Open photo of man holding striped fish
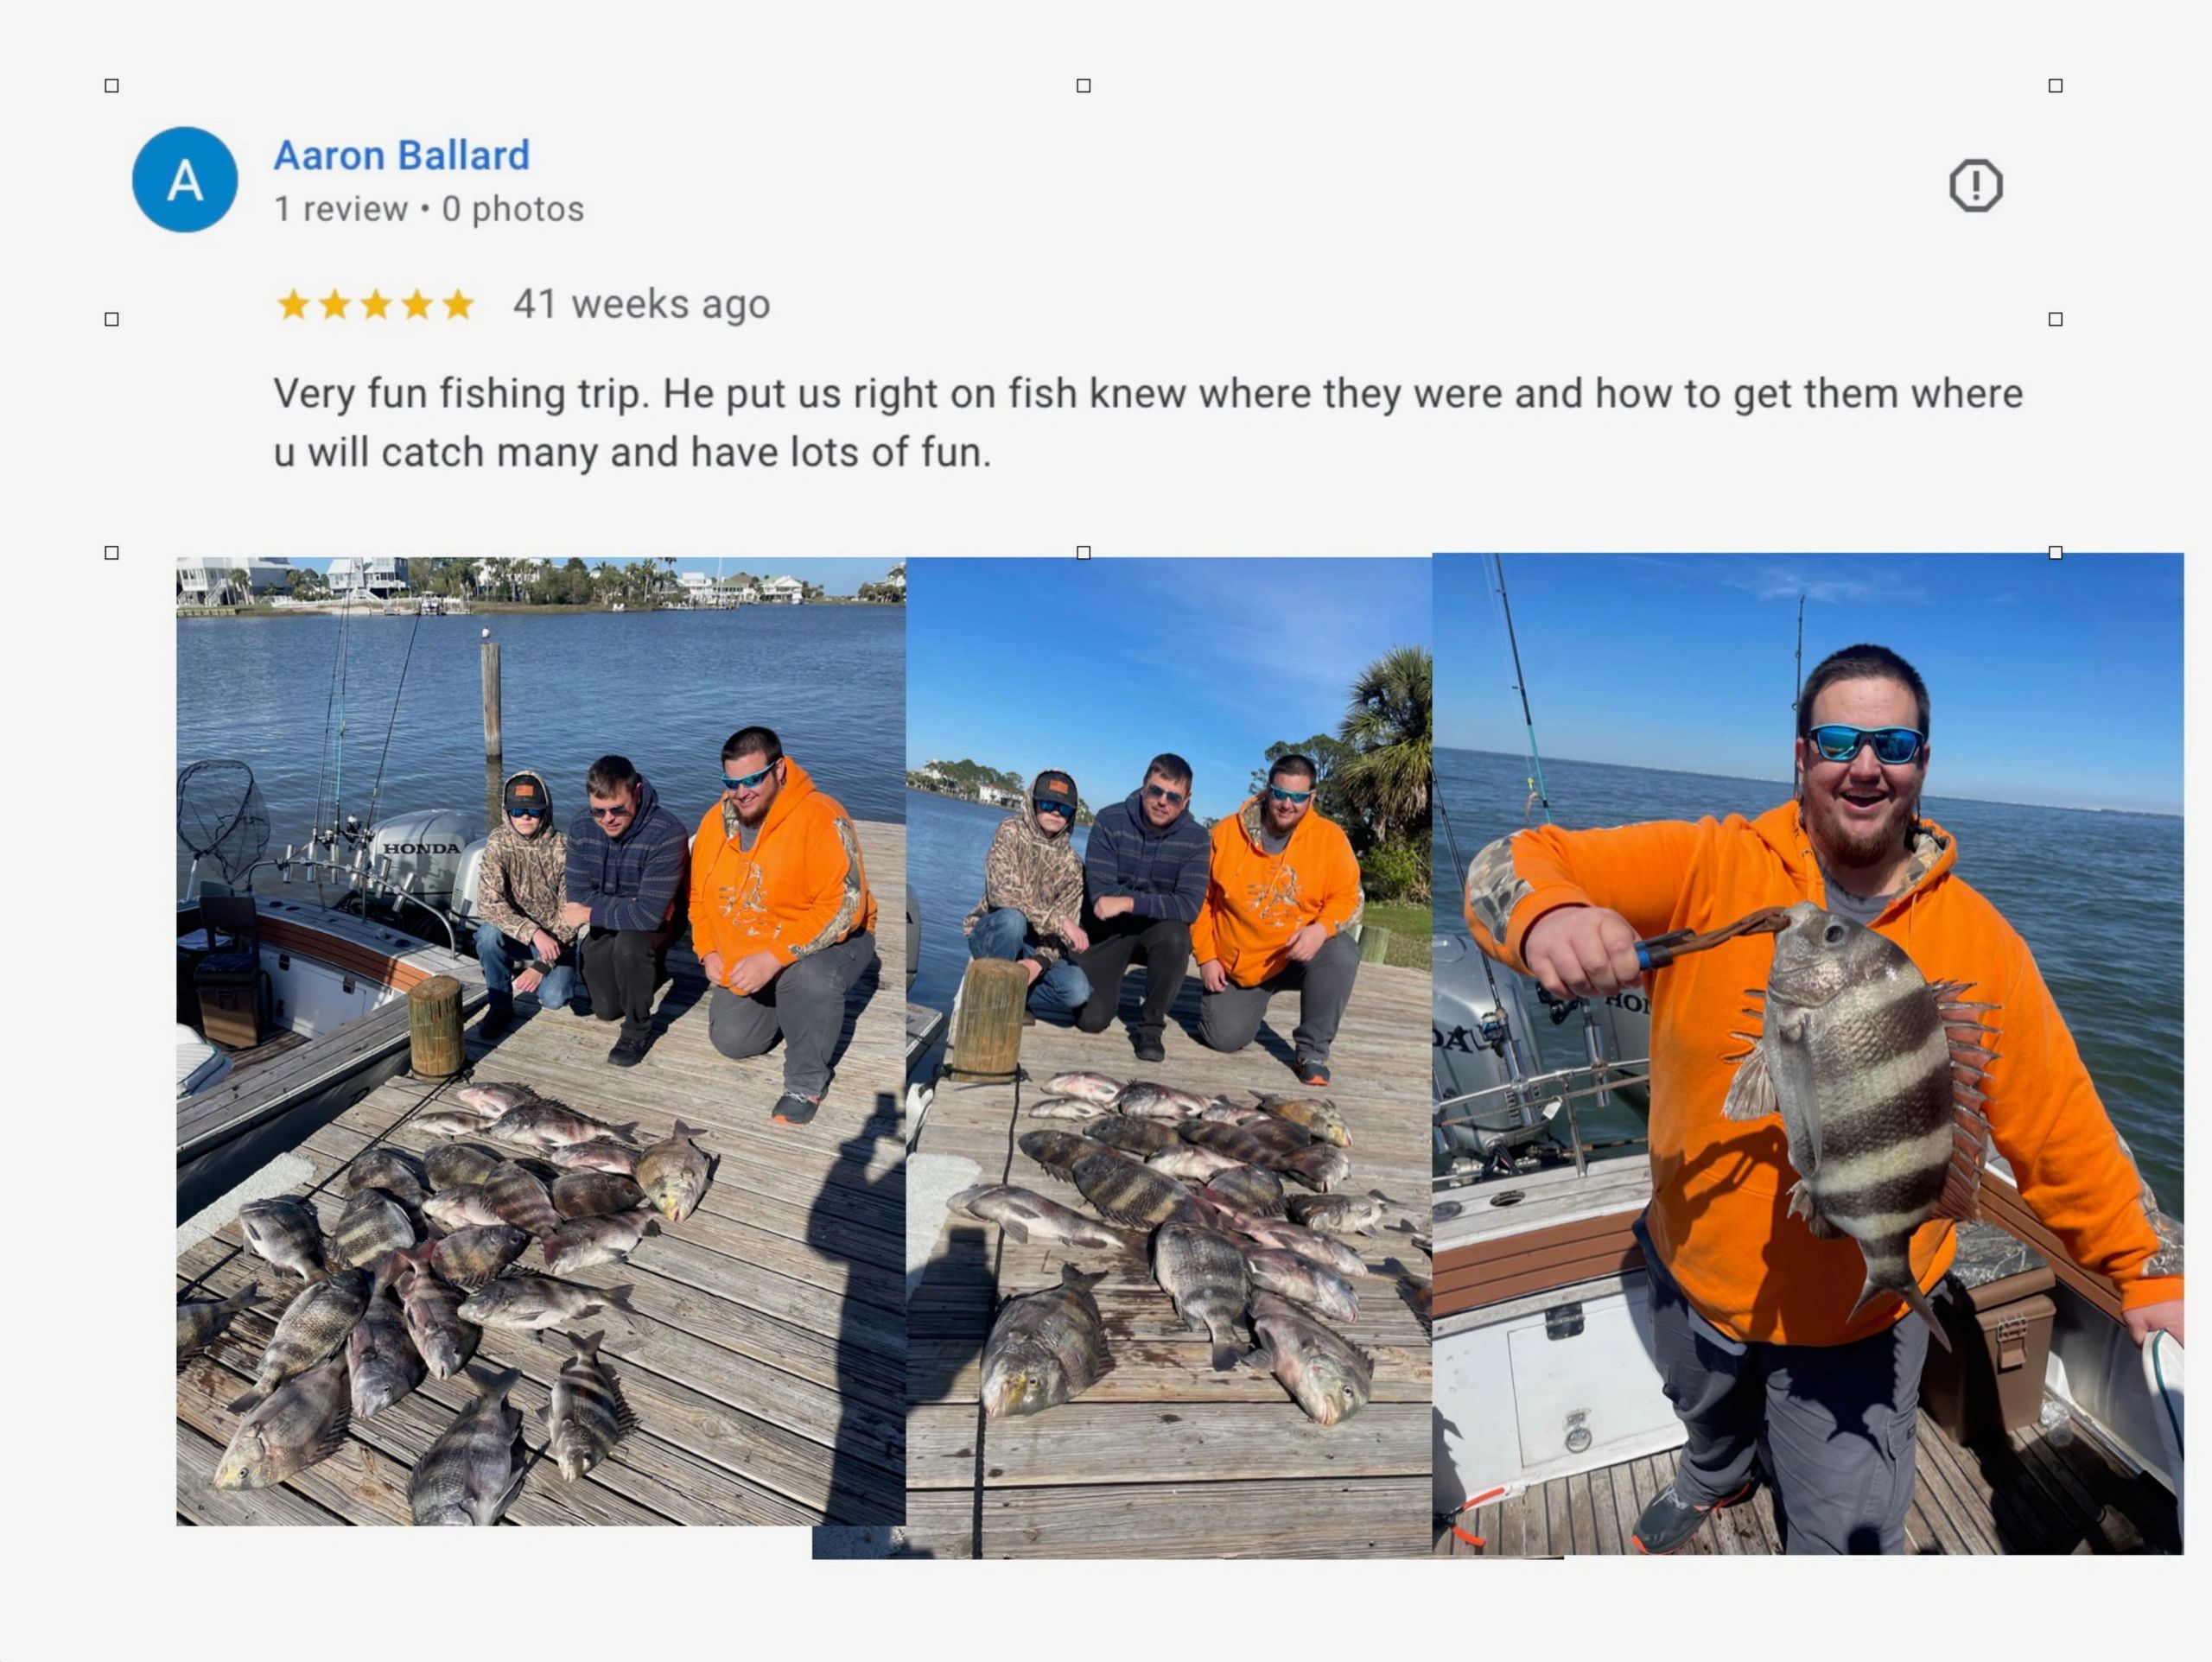 click(1808, 1053)
